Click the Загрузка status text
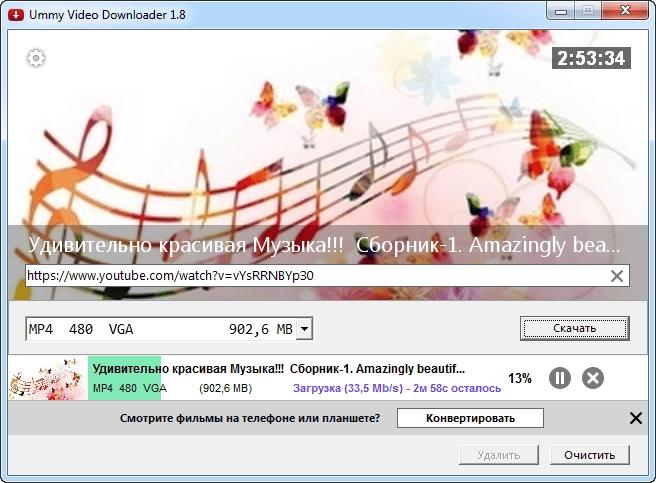 click(x=397, y=388)
